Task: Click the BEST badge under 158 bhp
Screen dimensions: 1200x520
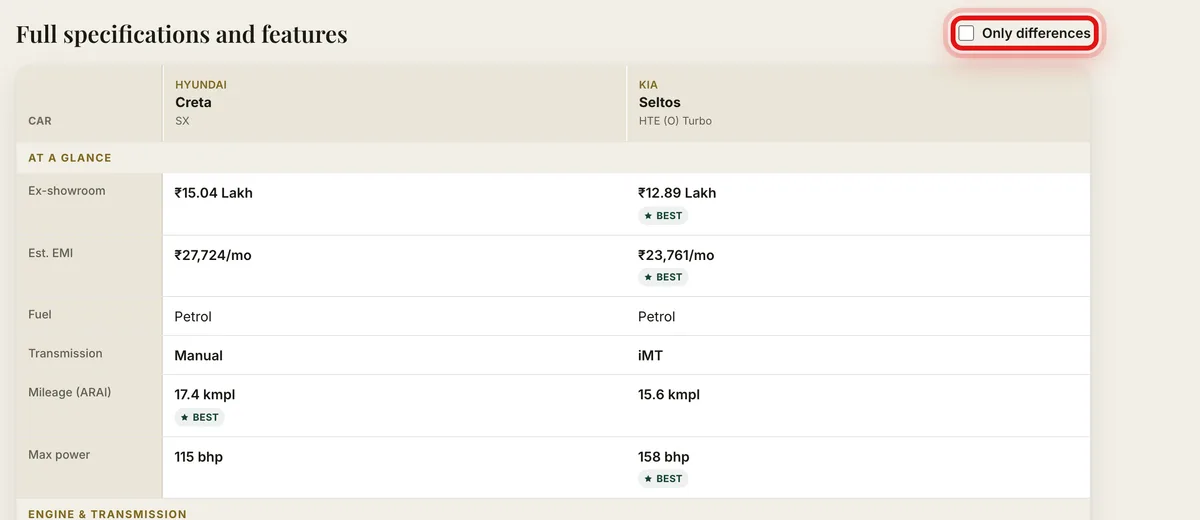Action: point(663,479)
